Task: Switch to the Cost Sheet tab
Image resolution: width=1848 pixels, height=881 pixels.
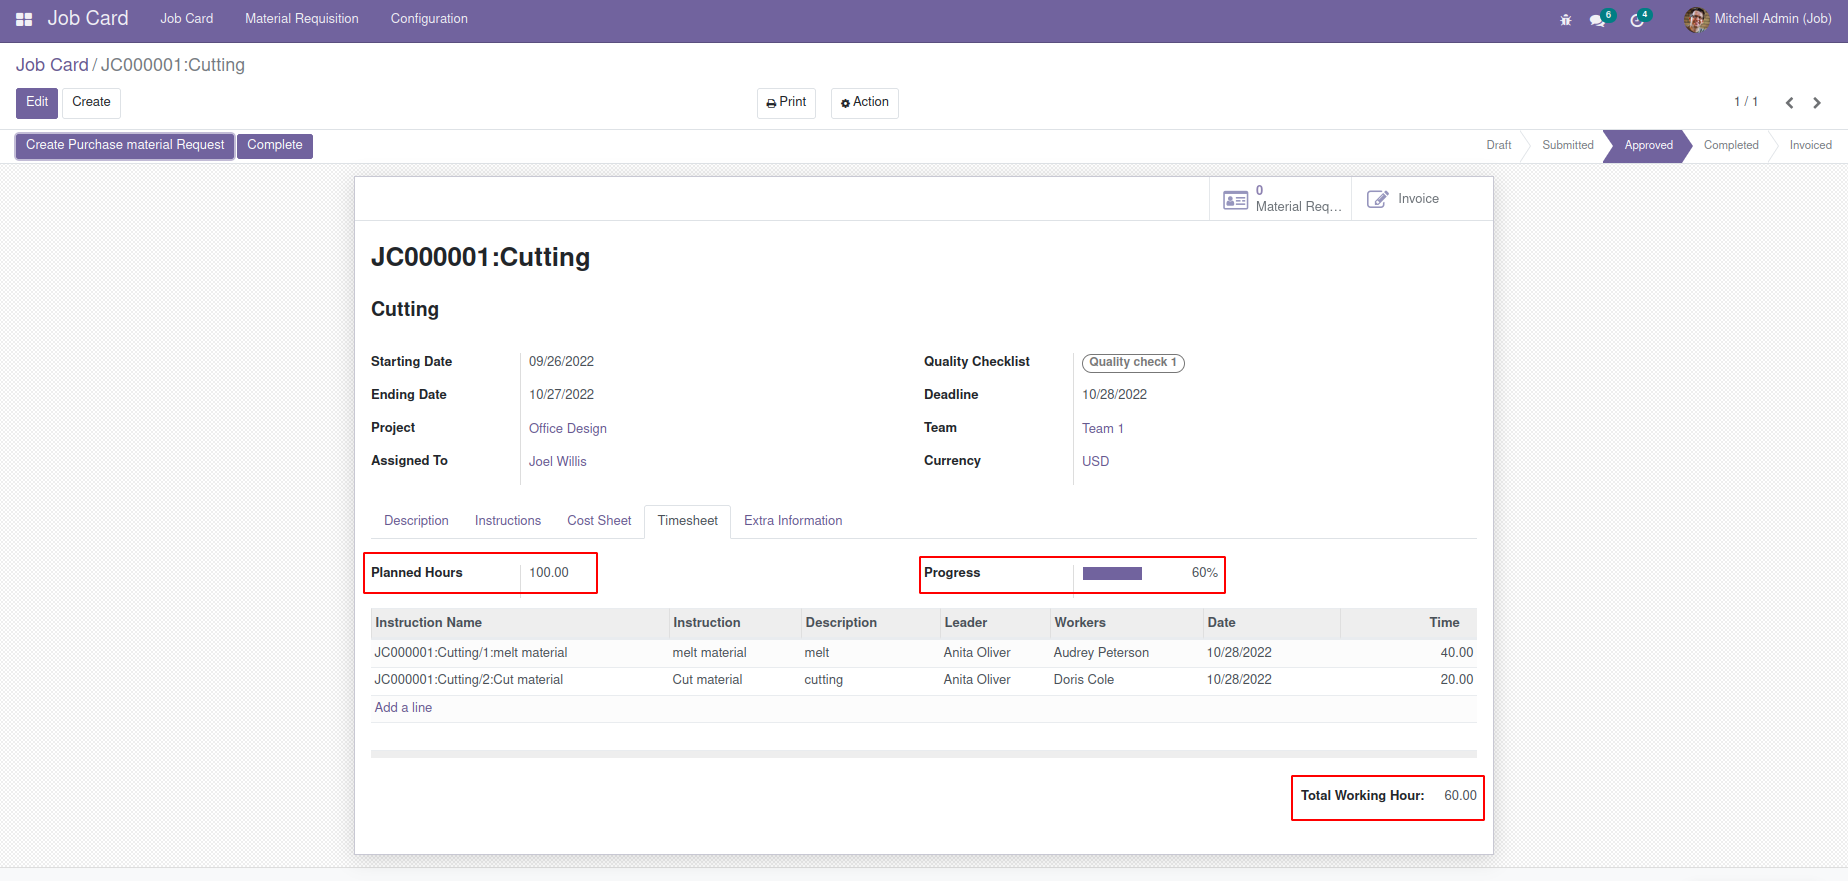Action: (599, 521)
